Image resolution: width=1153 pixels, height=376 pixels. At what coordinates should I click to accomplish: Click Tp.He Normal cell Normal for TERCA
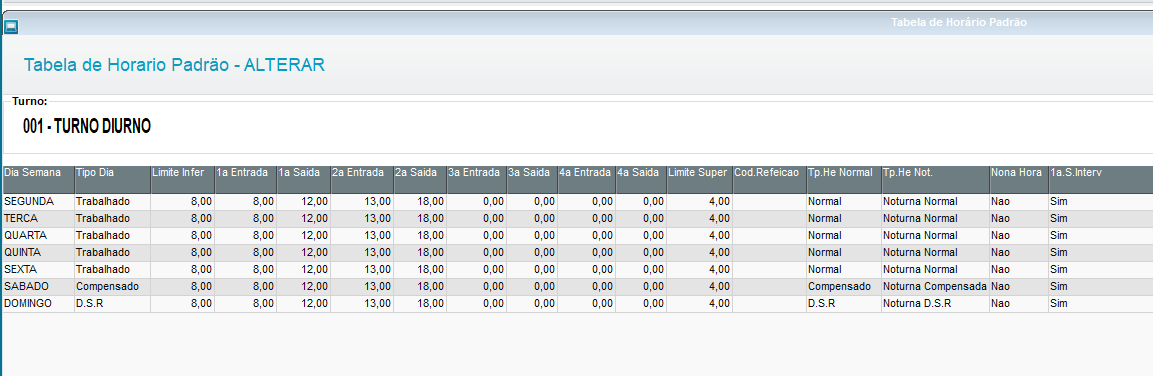844,218
